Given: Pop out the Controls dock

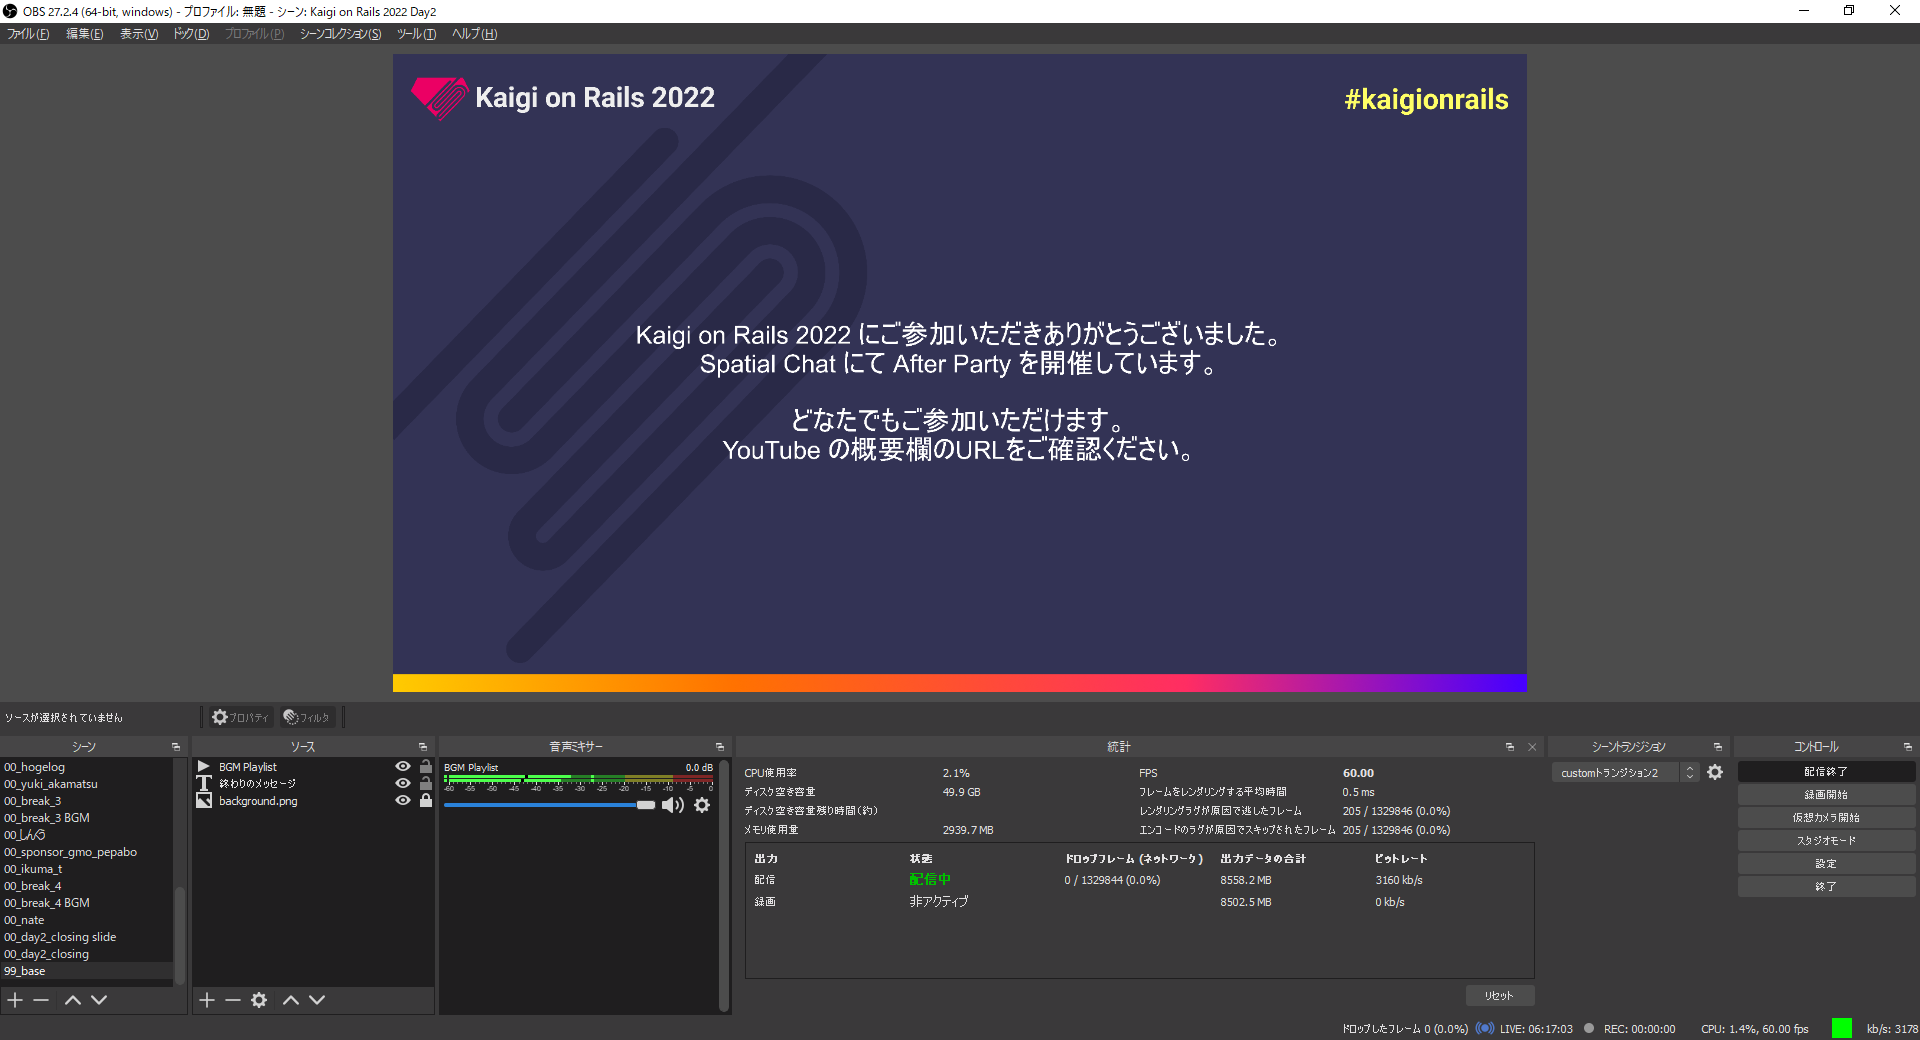Looking at the screenshot, I should (1908, 747).
